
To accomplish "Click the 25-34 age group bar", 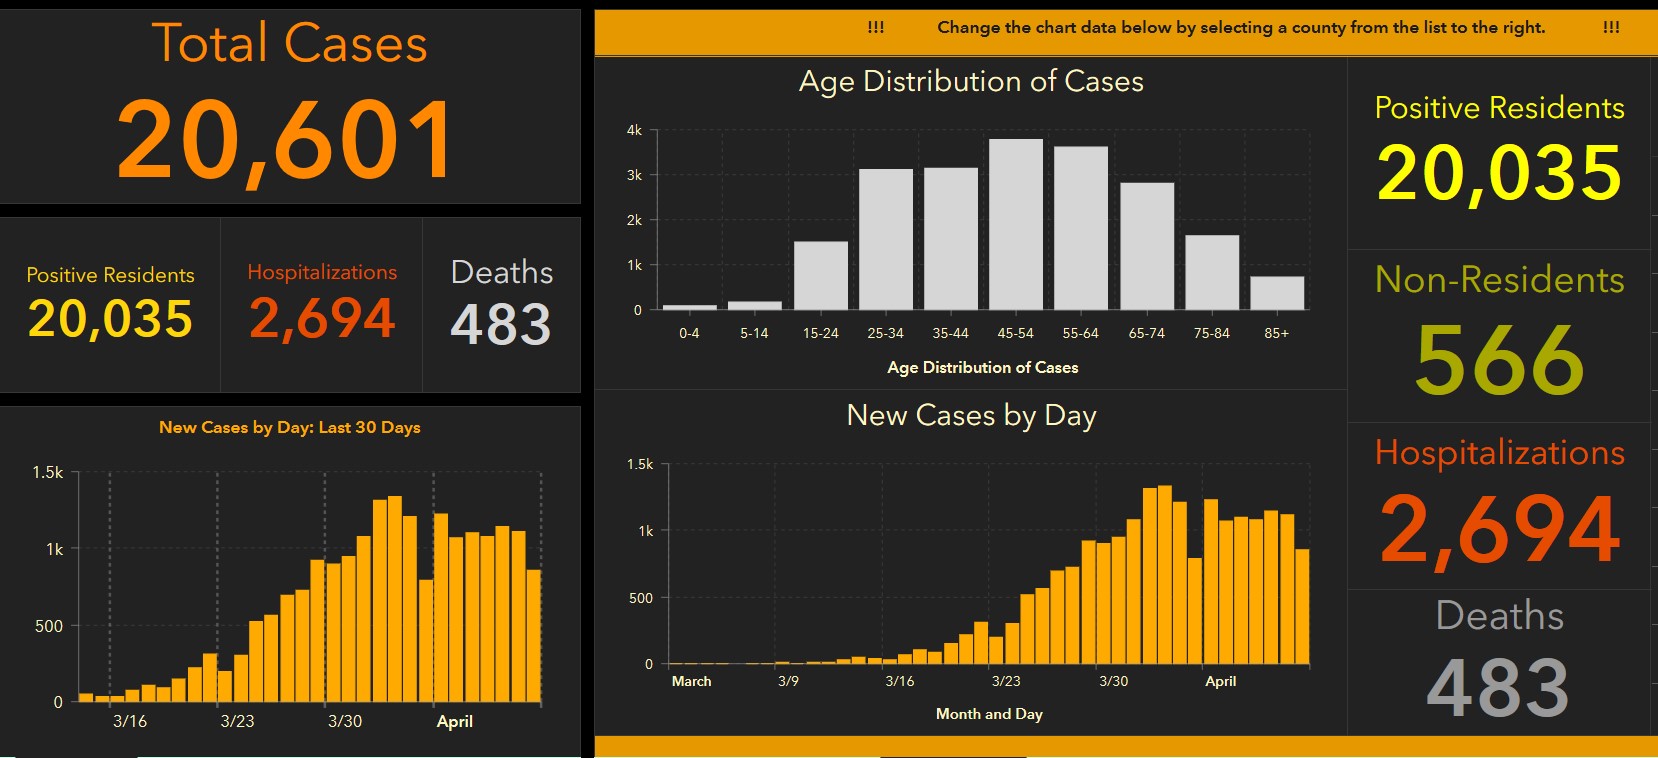I will [x=886, y=240].
